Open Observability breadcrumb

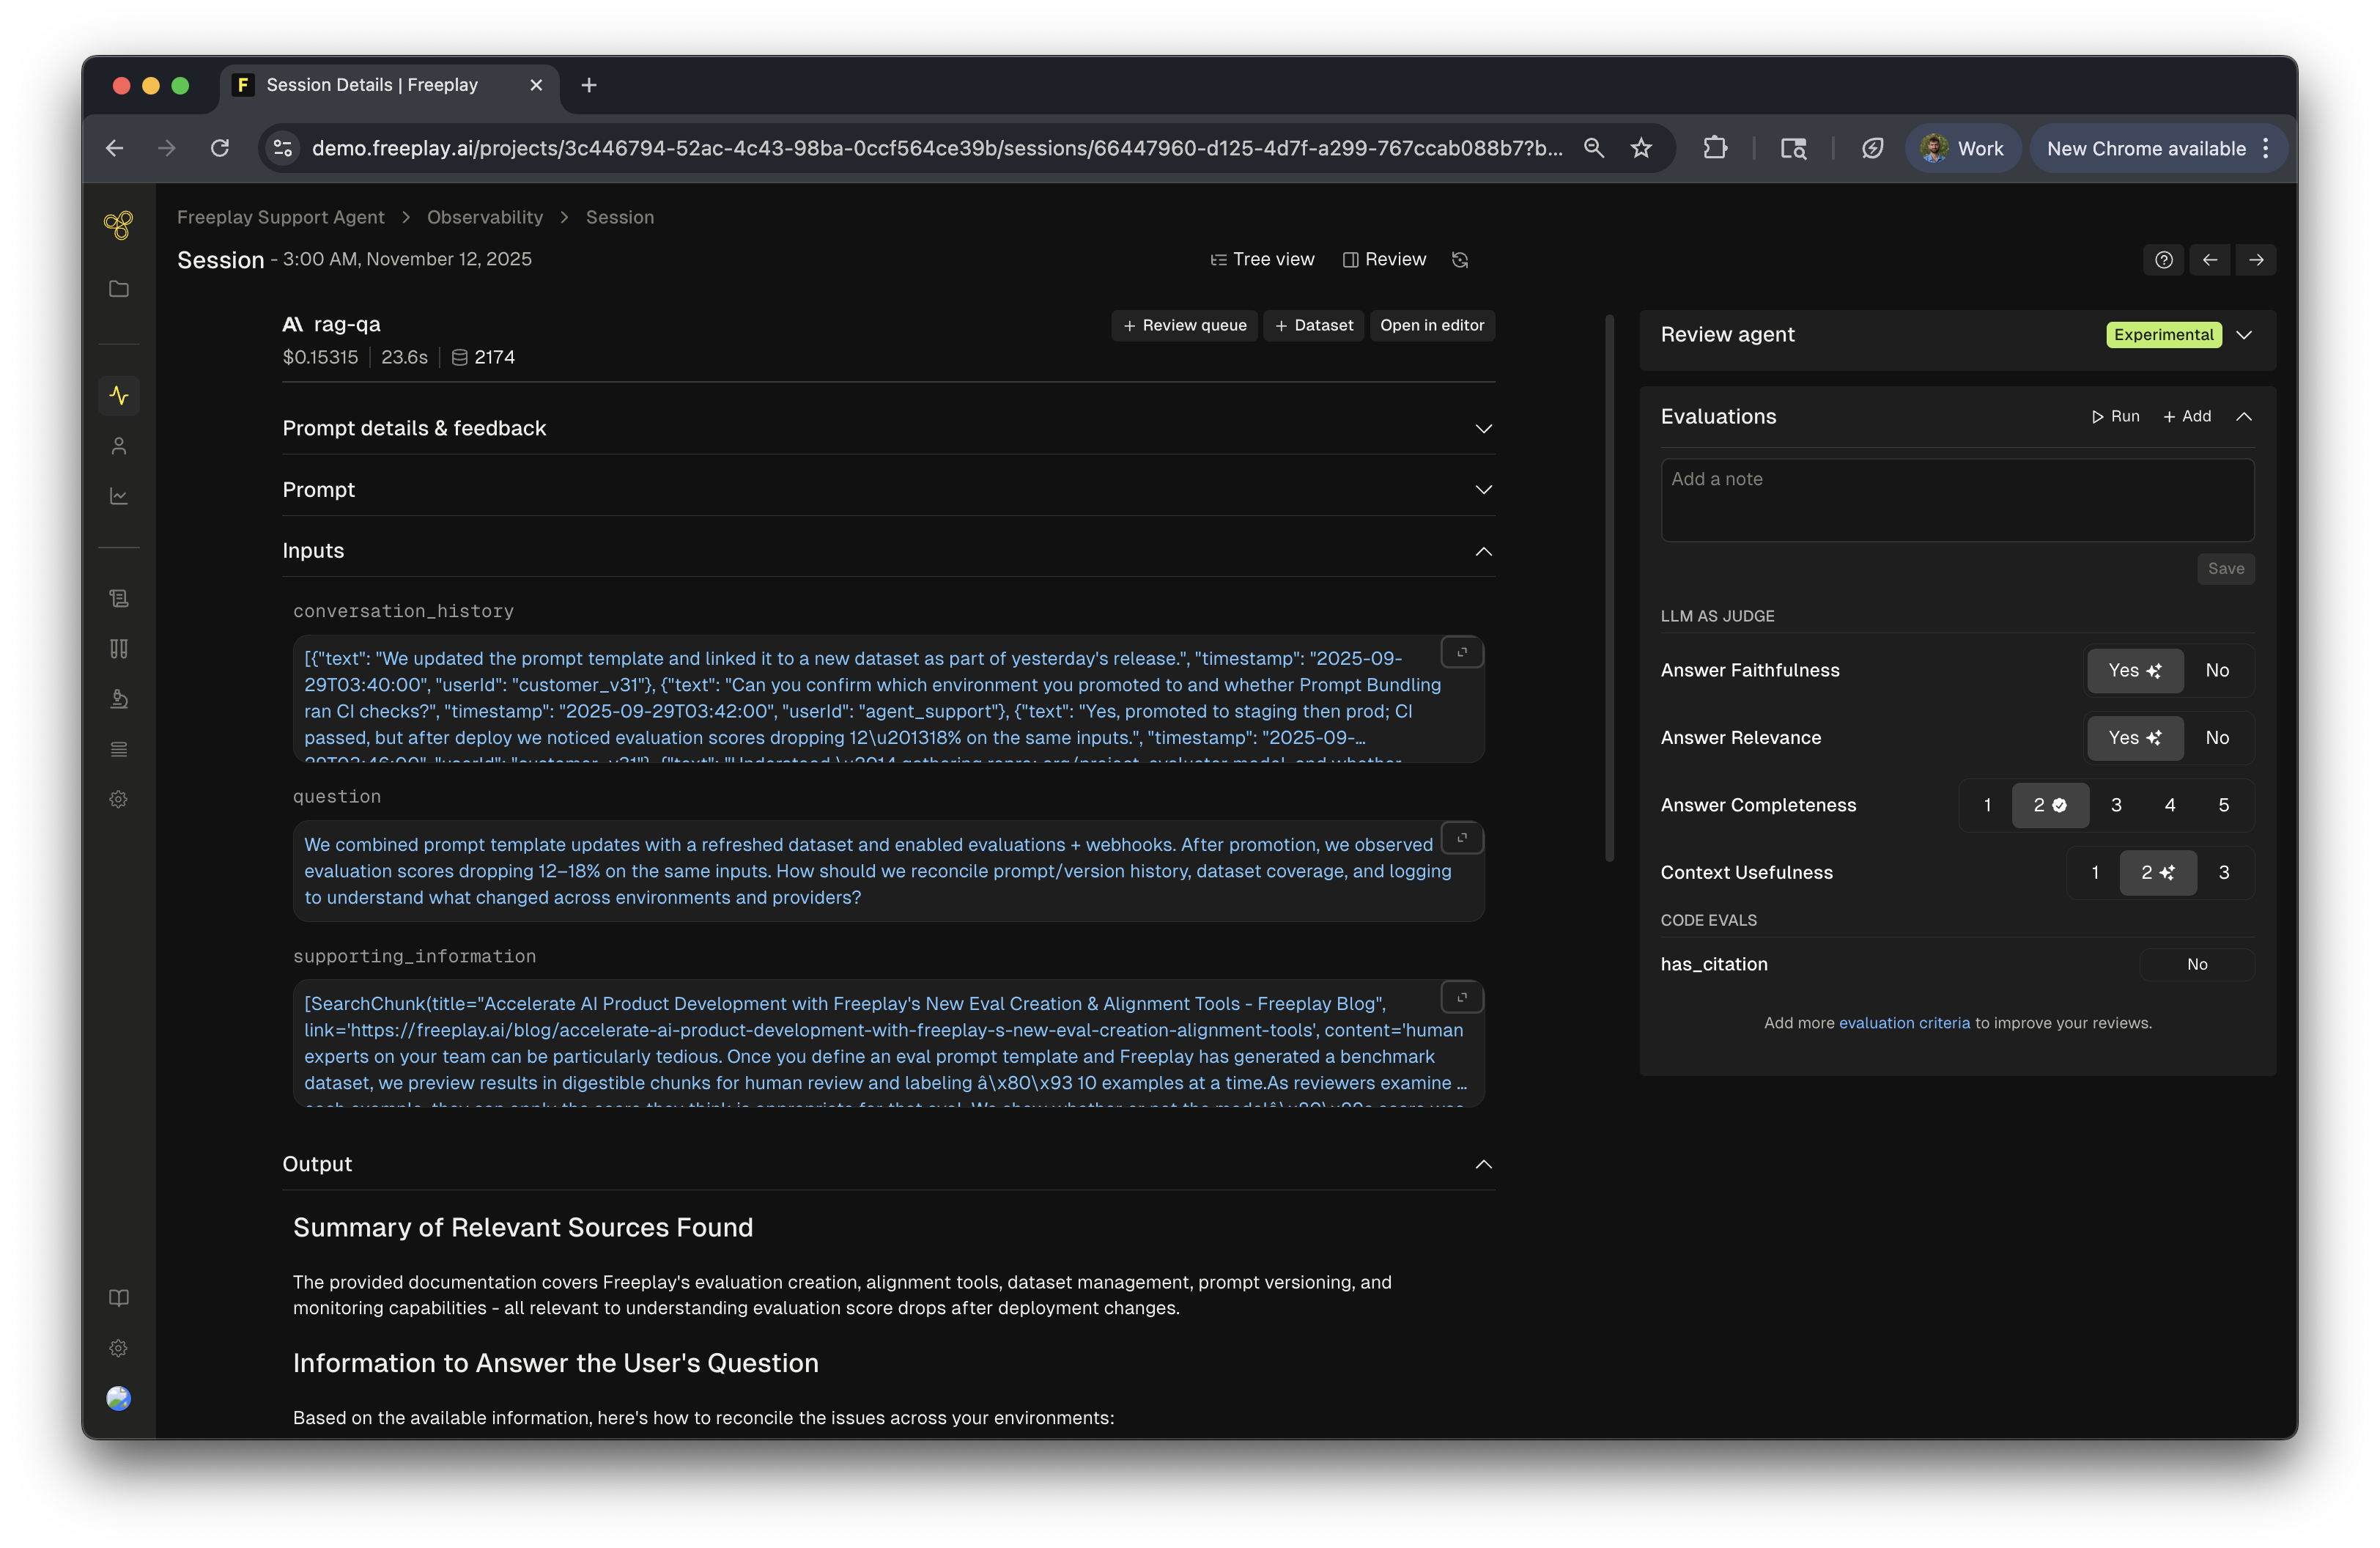[x=485, y=217]
